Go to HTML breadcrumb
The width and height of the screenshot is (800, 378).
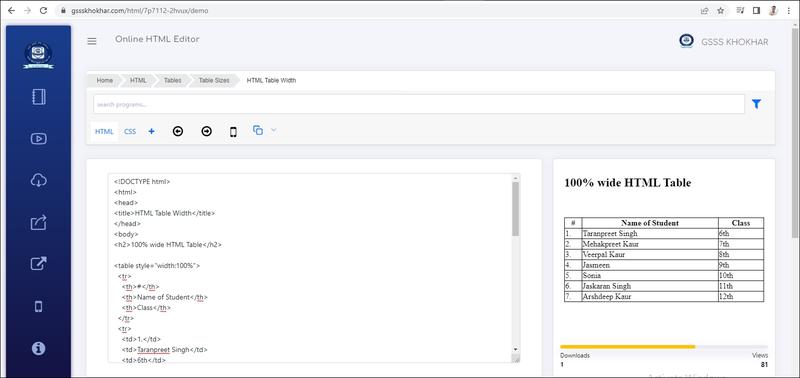(x=138, y=81)
